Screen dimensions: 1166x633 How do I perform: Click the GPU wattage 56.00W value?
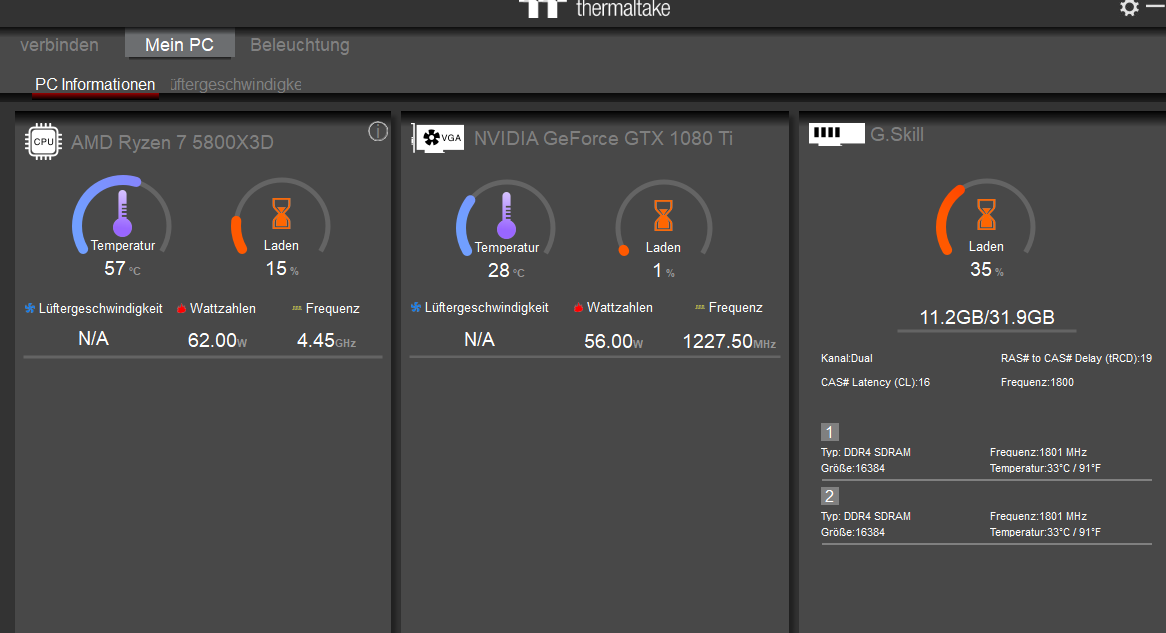coord(613,341)
